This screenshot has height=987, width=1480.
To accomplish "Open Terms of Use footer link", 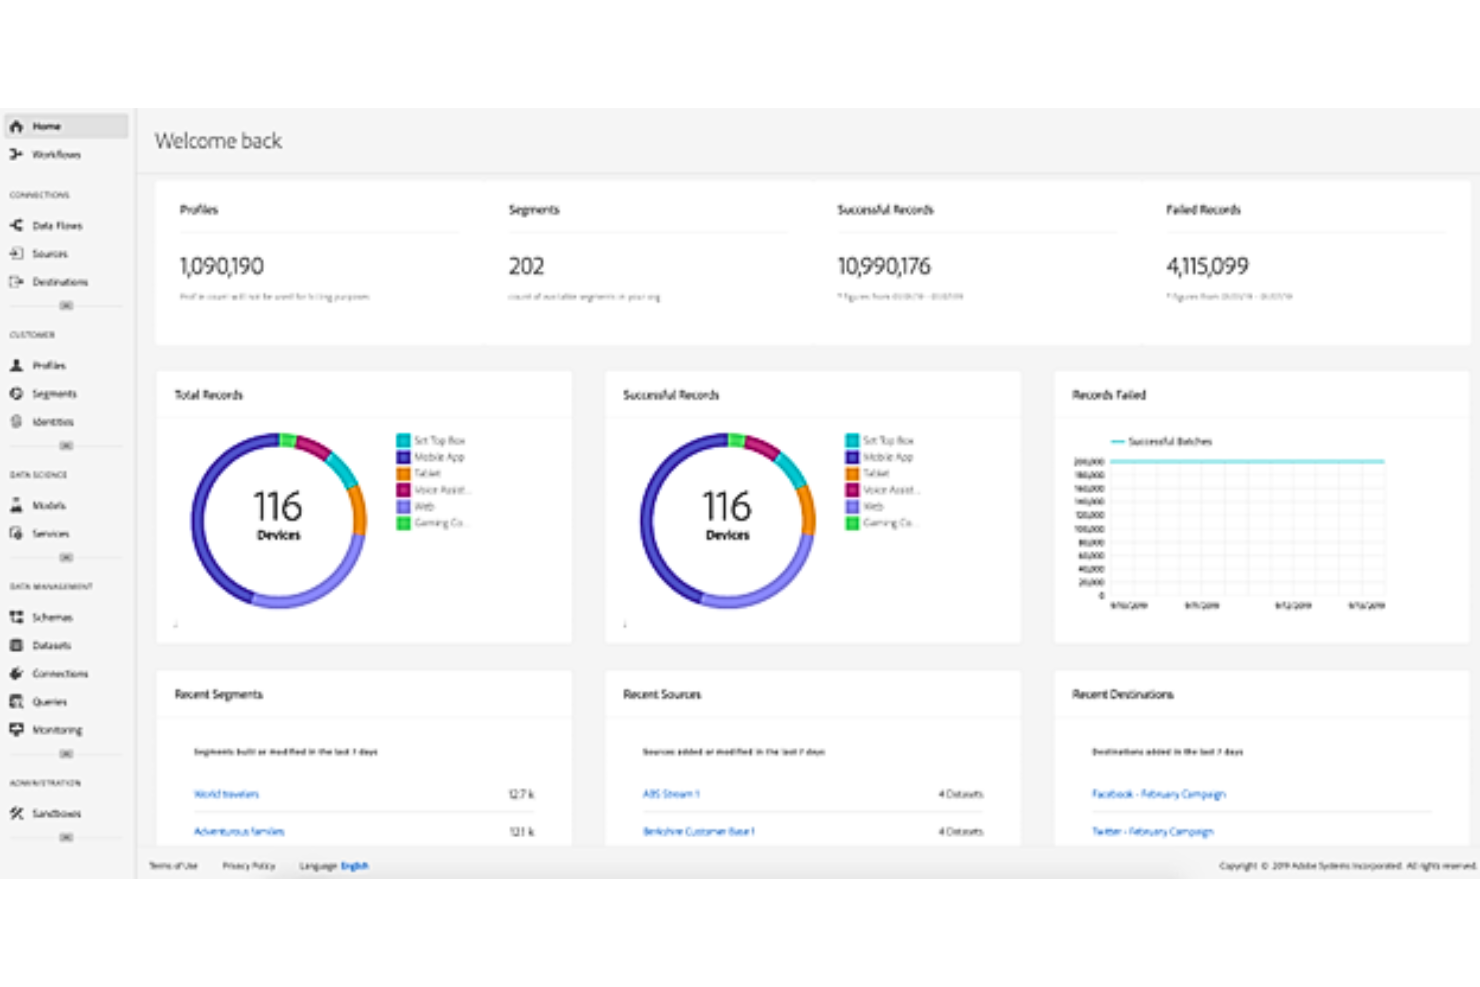I will (x=173, y=866).
